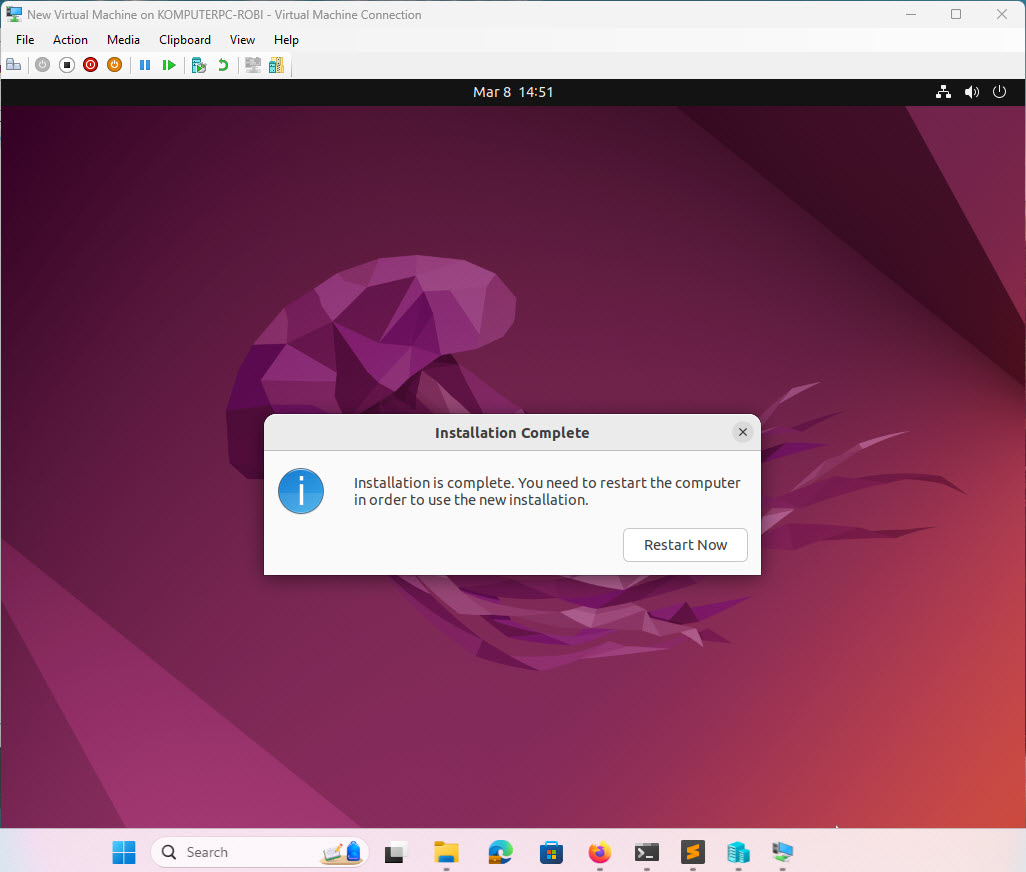This screenshot has height=872, width=1026.
Task: Launch Firefox from the taskbar
Action: [x=598, y=852]
